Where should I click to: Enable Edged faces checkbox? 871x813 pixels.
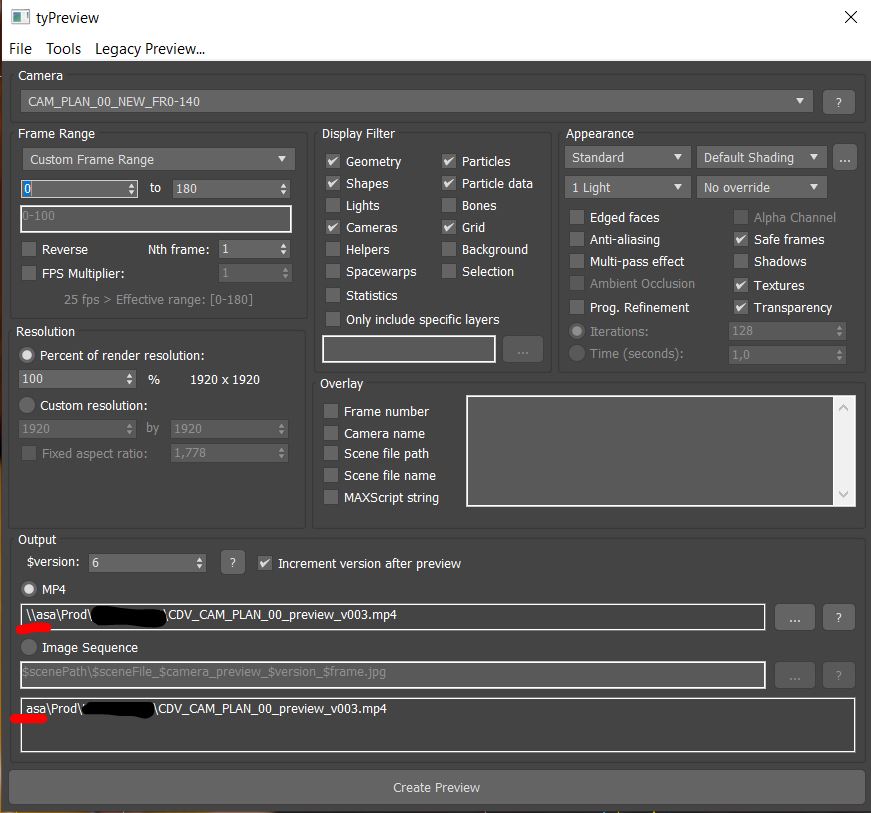point(577,217)
